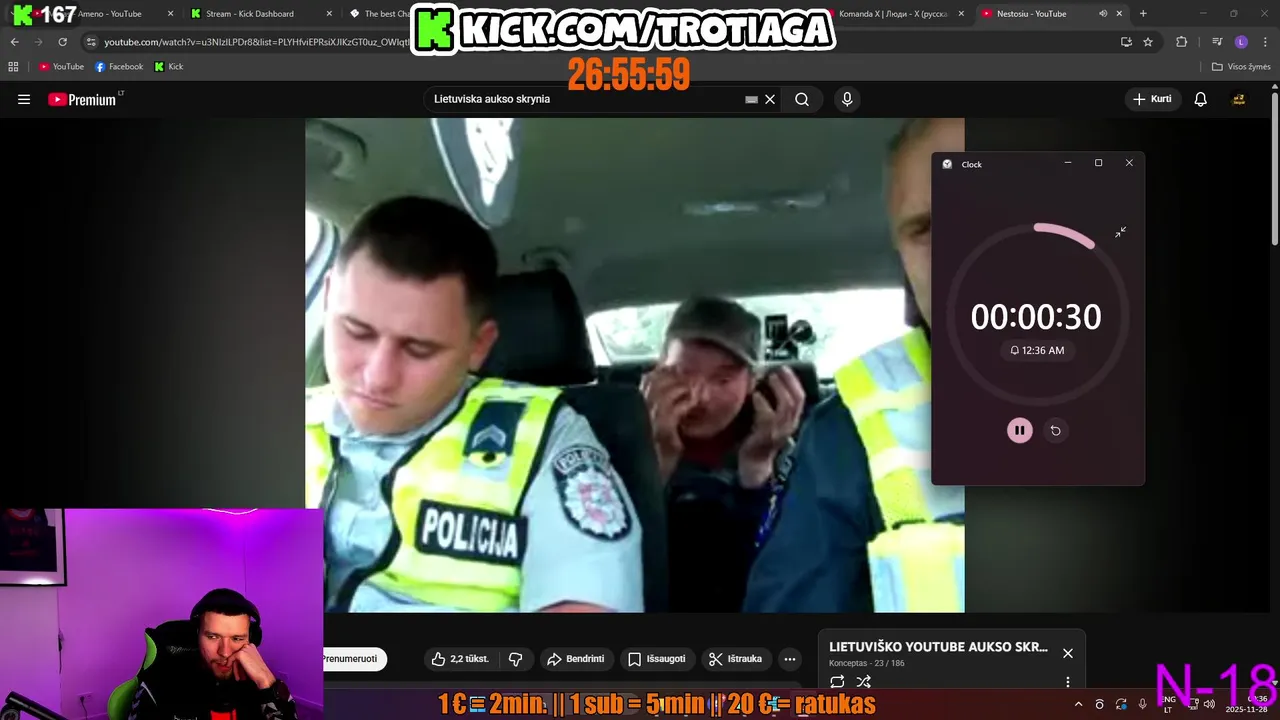Open a new browser tab
The width and height of the screenshot is (1280, 720).
(1143, 14)
